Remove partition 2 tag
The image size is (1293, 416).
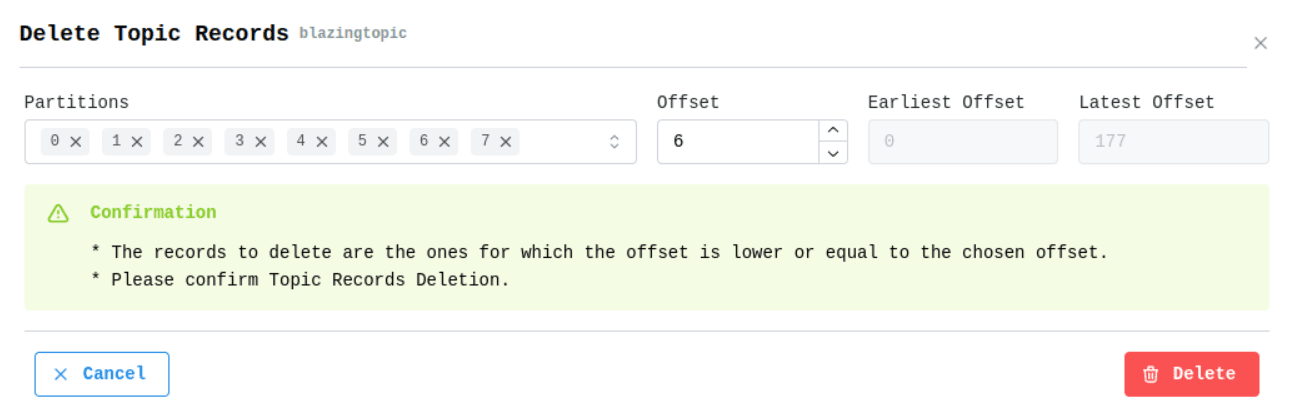(x=199, y=142)
